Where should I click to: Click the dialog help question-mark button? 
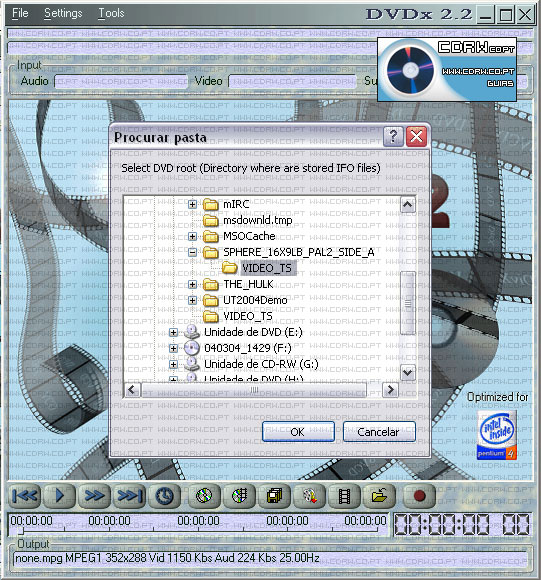click(393, 136)
